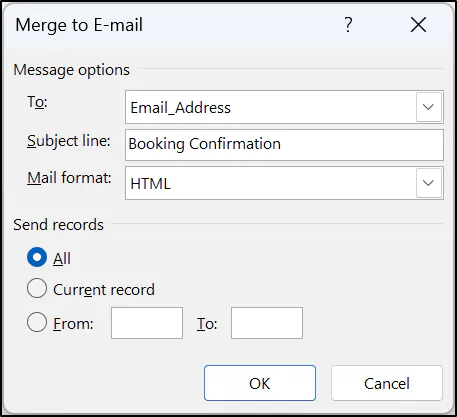Select the From range radio button
The image size is (457, 417).
click(37, 322)
